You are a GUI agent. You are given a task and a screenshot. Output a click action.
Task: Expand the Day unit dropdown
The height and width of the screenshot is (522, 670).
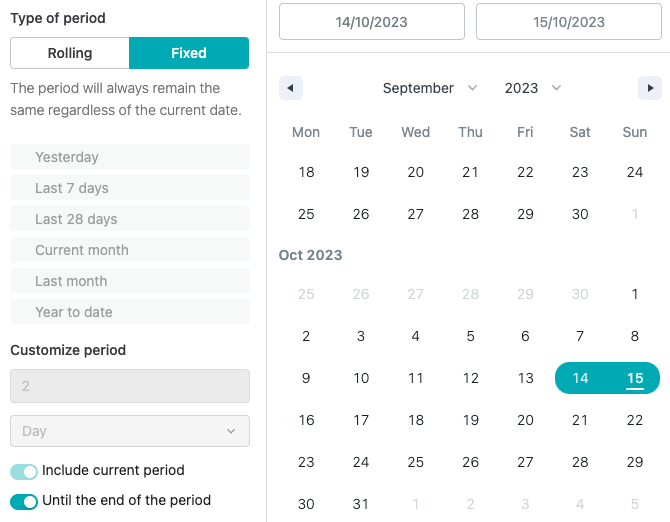pos(130,431)
